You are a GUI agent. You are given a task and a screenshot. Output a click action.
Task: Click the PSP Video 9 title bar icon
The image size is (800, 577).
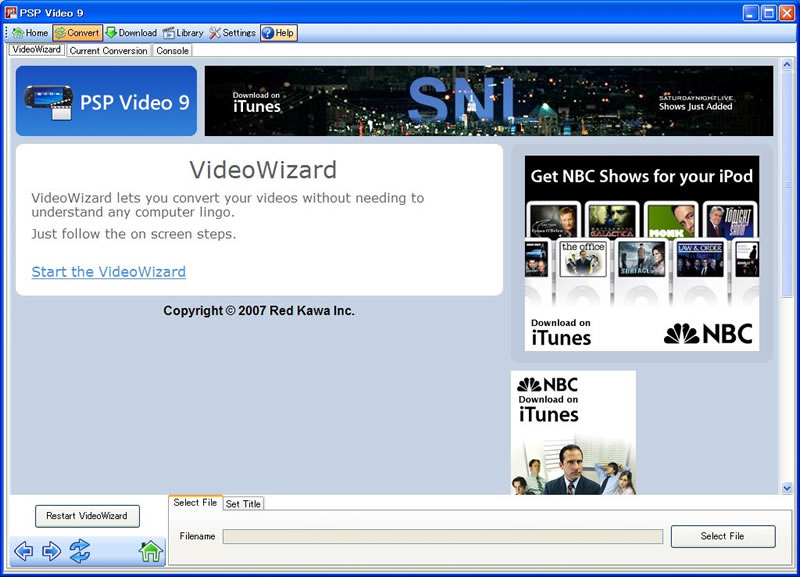11,12
